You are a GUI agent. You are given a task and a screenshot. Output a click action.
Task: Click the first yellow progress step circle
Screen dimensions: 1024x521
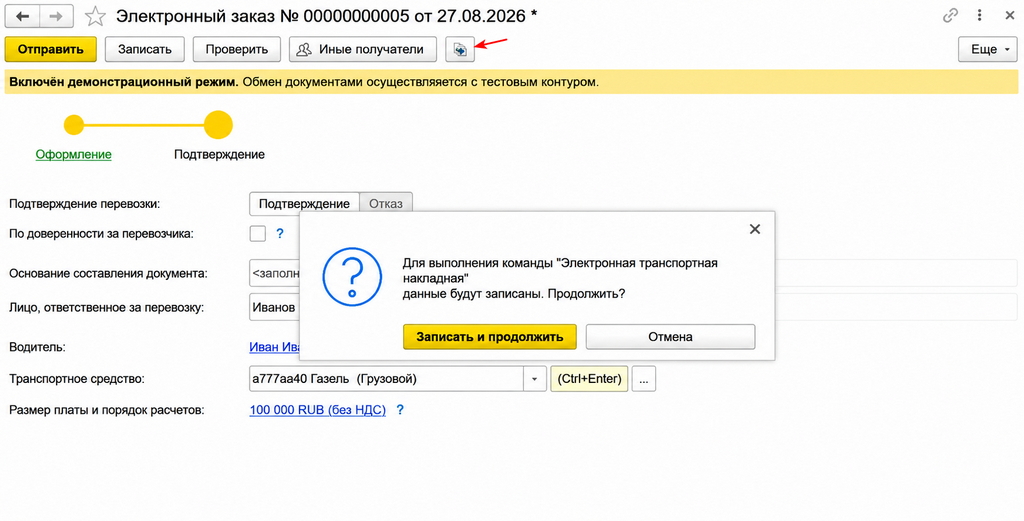coord(74,125)
